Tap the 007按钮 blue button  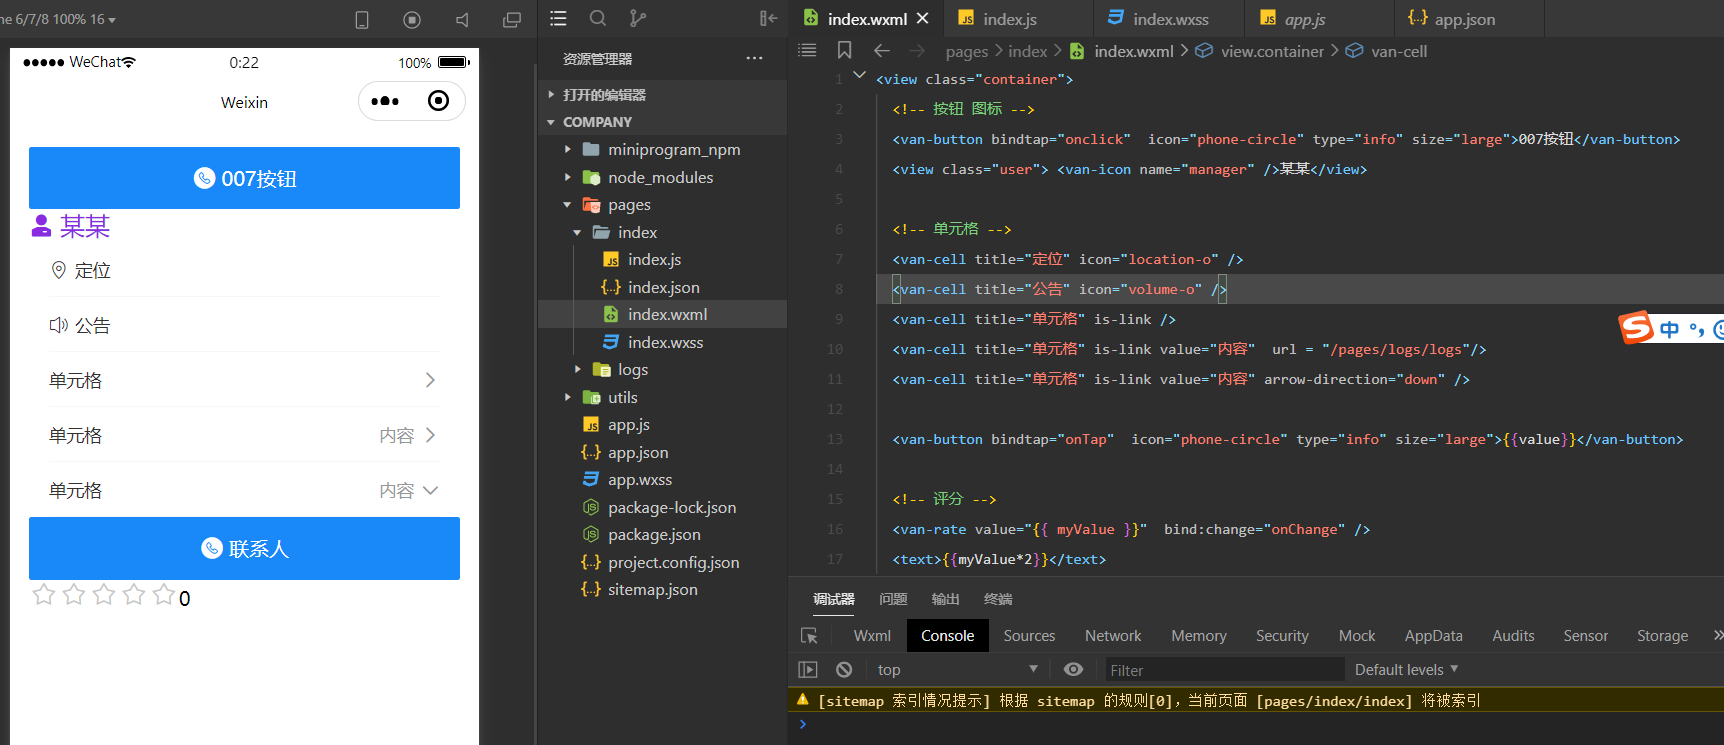pos(244,178)
